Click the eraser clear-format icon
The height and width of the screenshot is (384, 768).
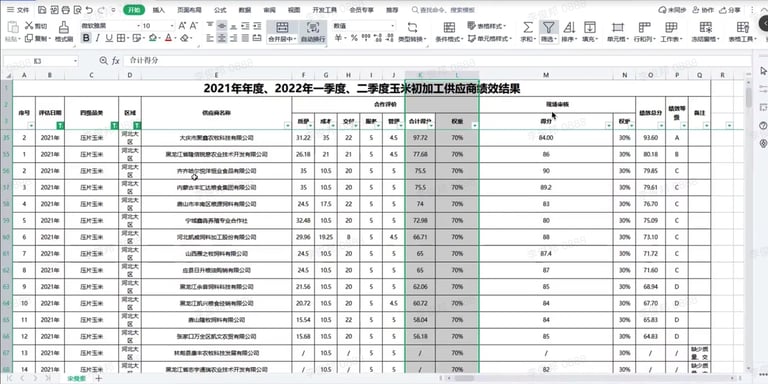pos(184,38)
